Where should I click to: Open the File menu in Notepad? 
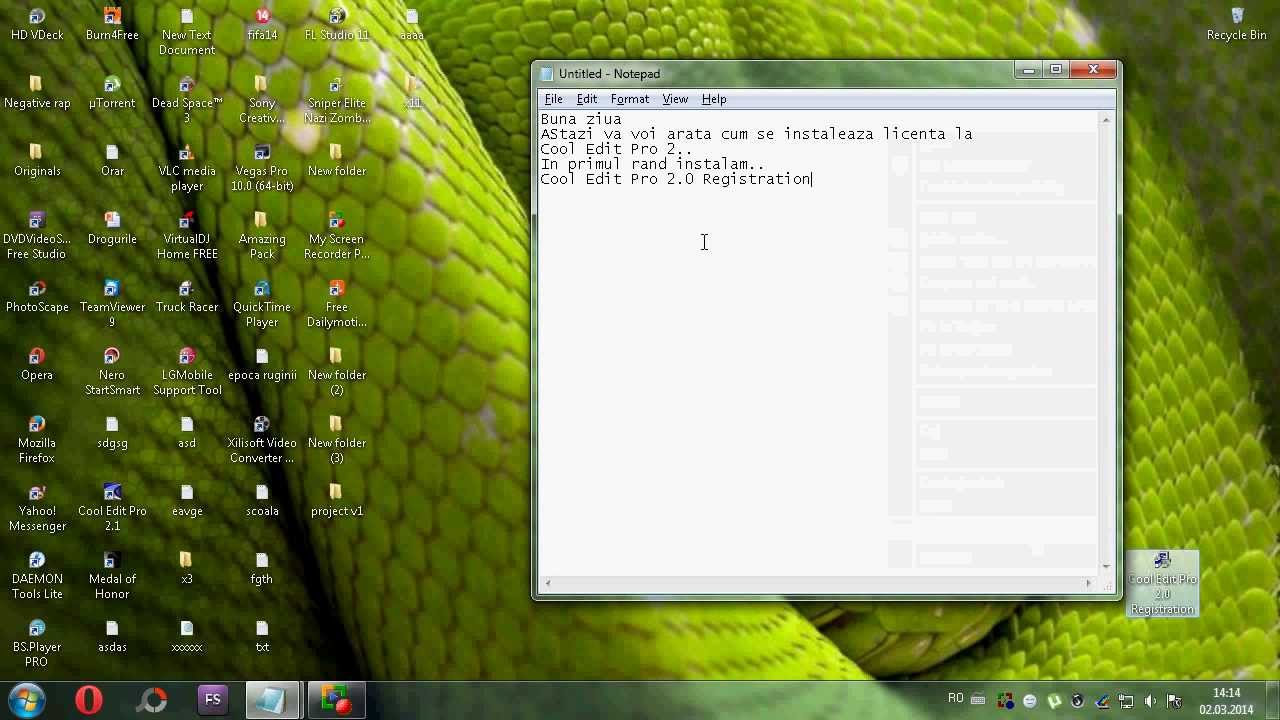coord(553,99)
